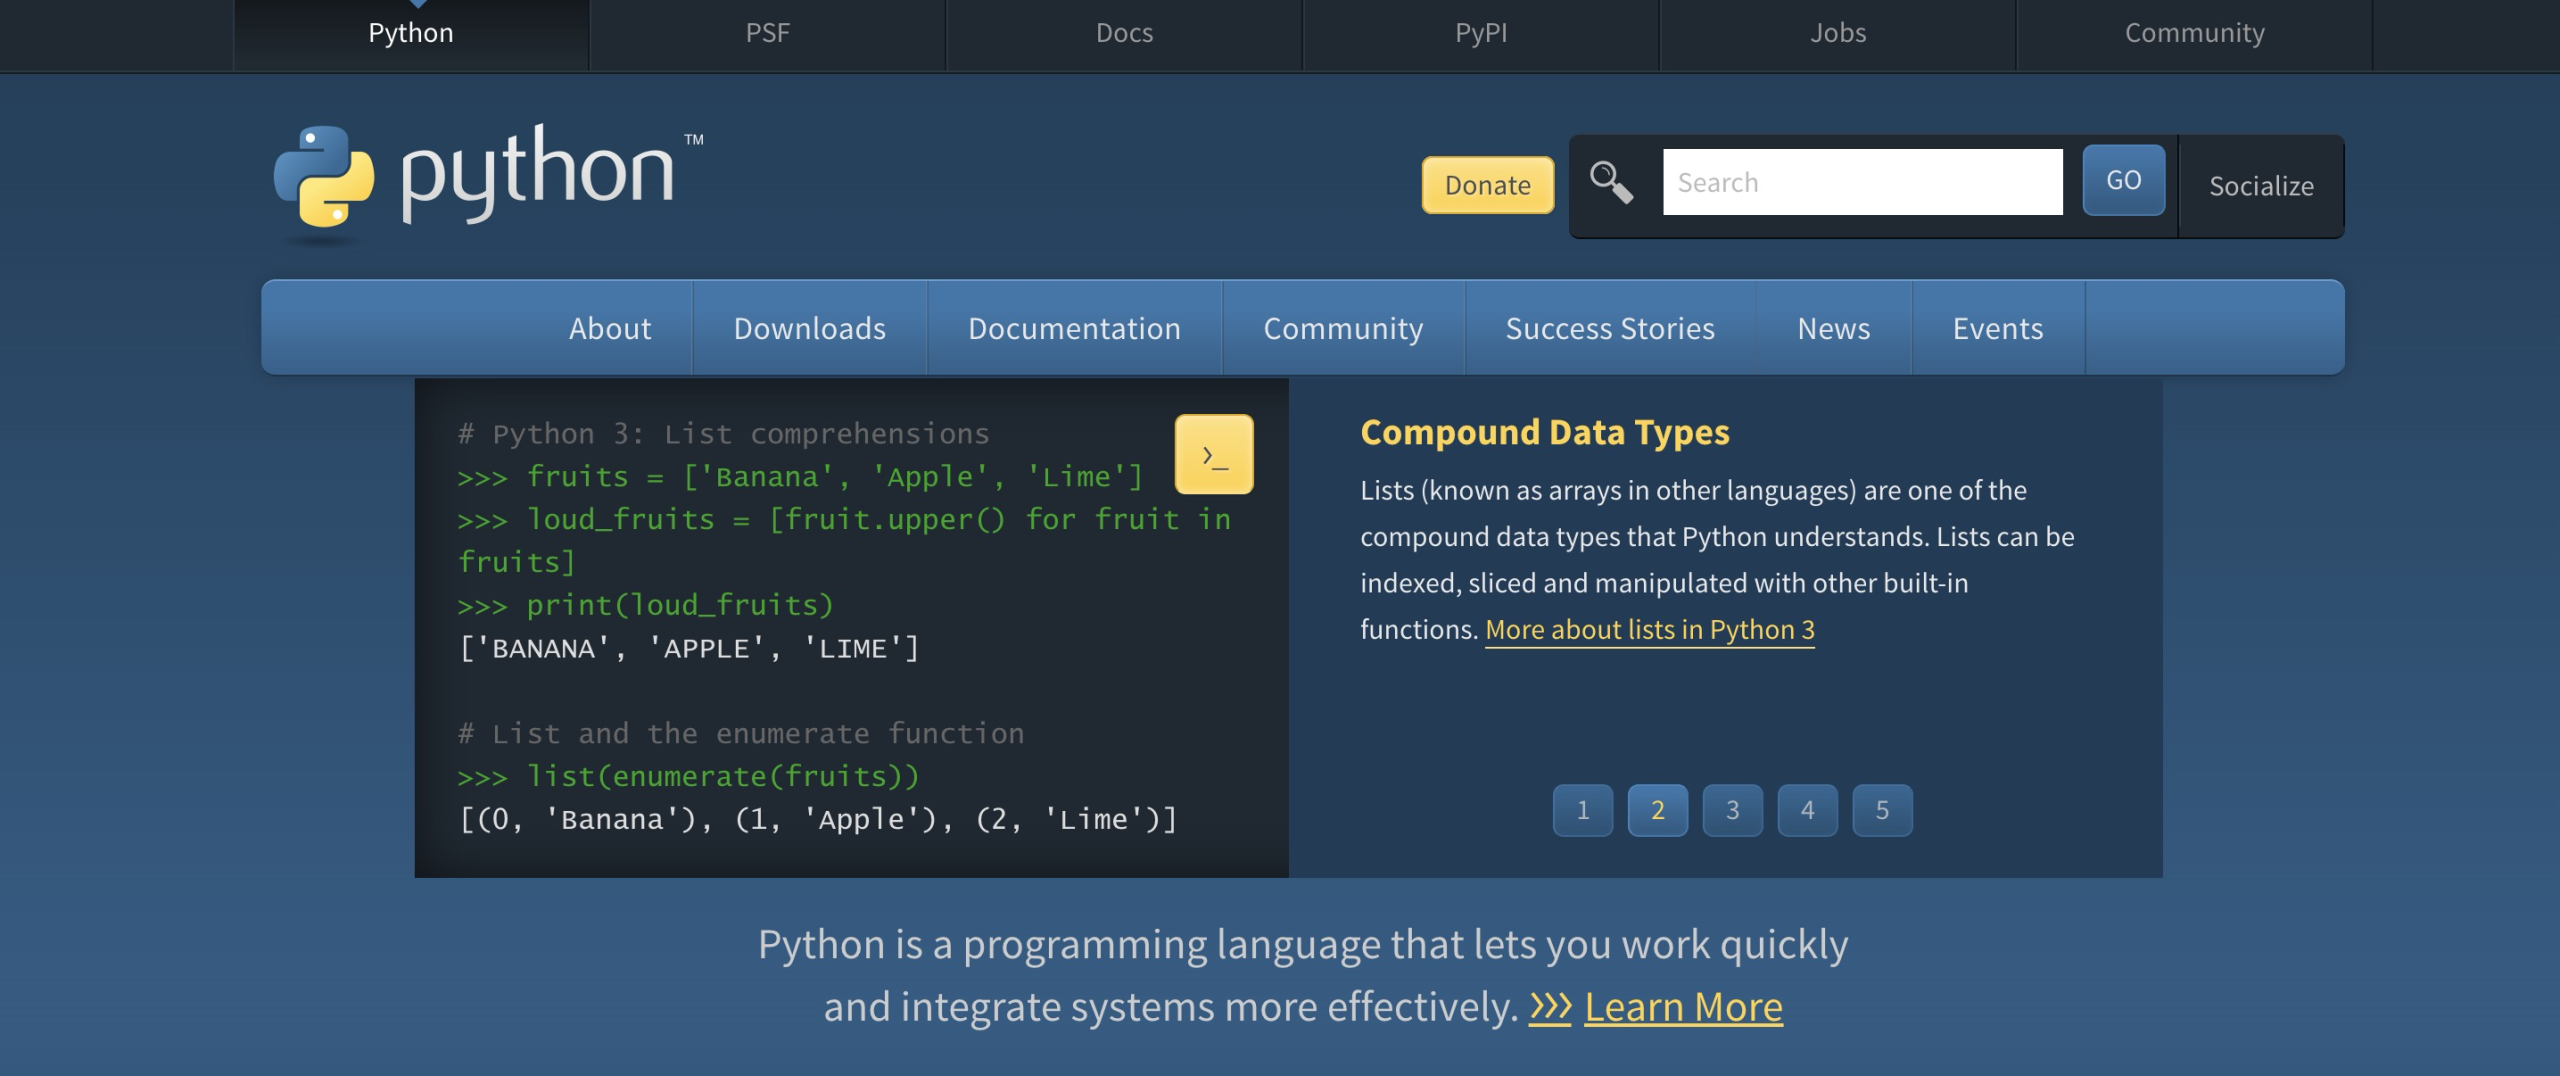
Task: Open the Socialize menu
Action: pyautogui.click(x=2261, y=186)
